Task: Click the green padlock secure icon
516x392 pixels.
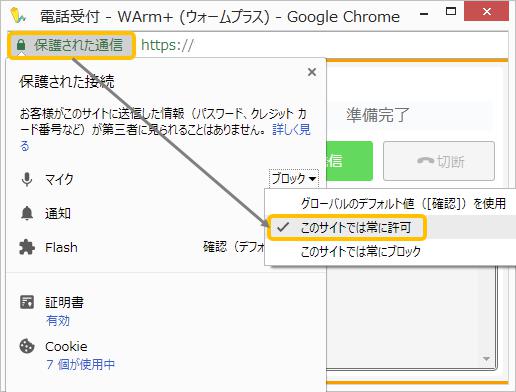Action: click(x=21, y=45)
